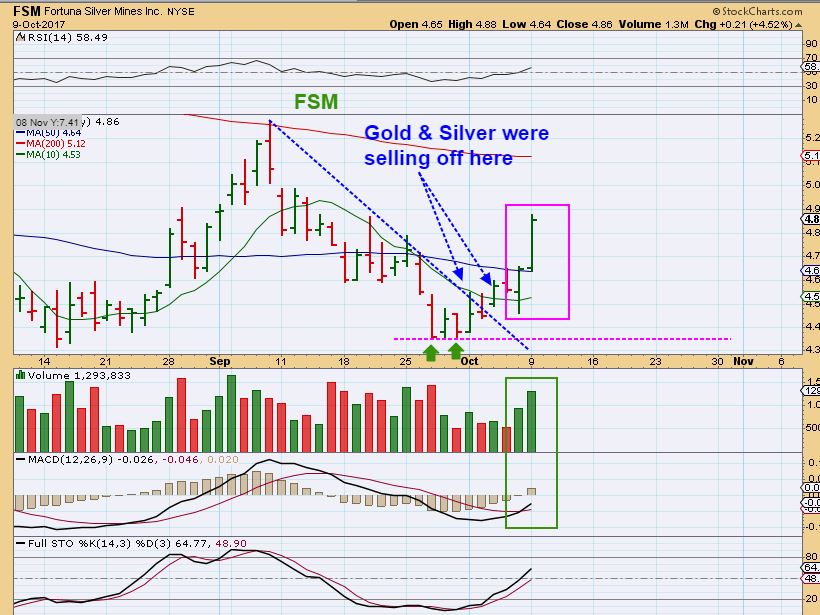Click the 4.7 price axis label
This screenshot has height=615, width=820.
[812, 256]
